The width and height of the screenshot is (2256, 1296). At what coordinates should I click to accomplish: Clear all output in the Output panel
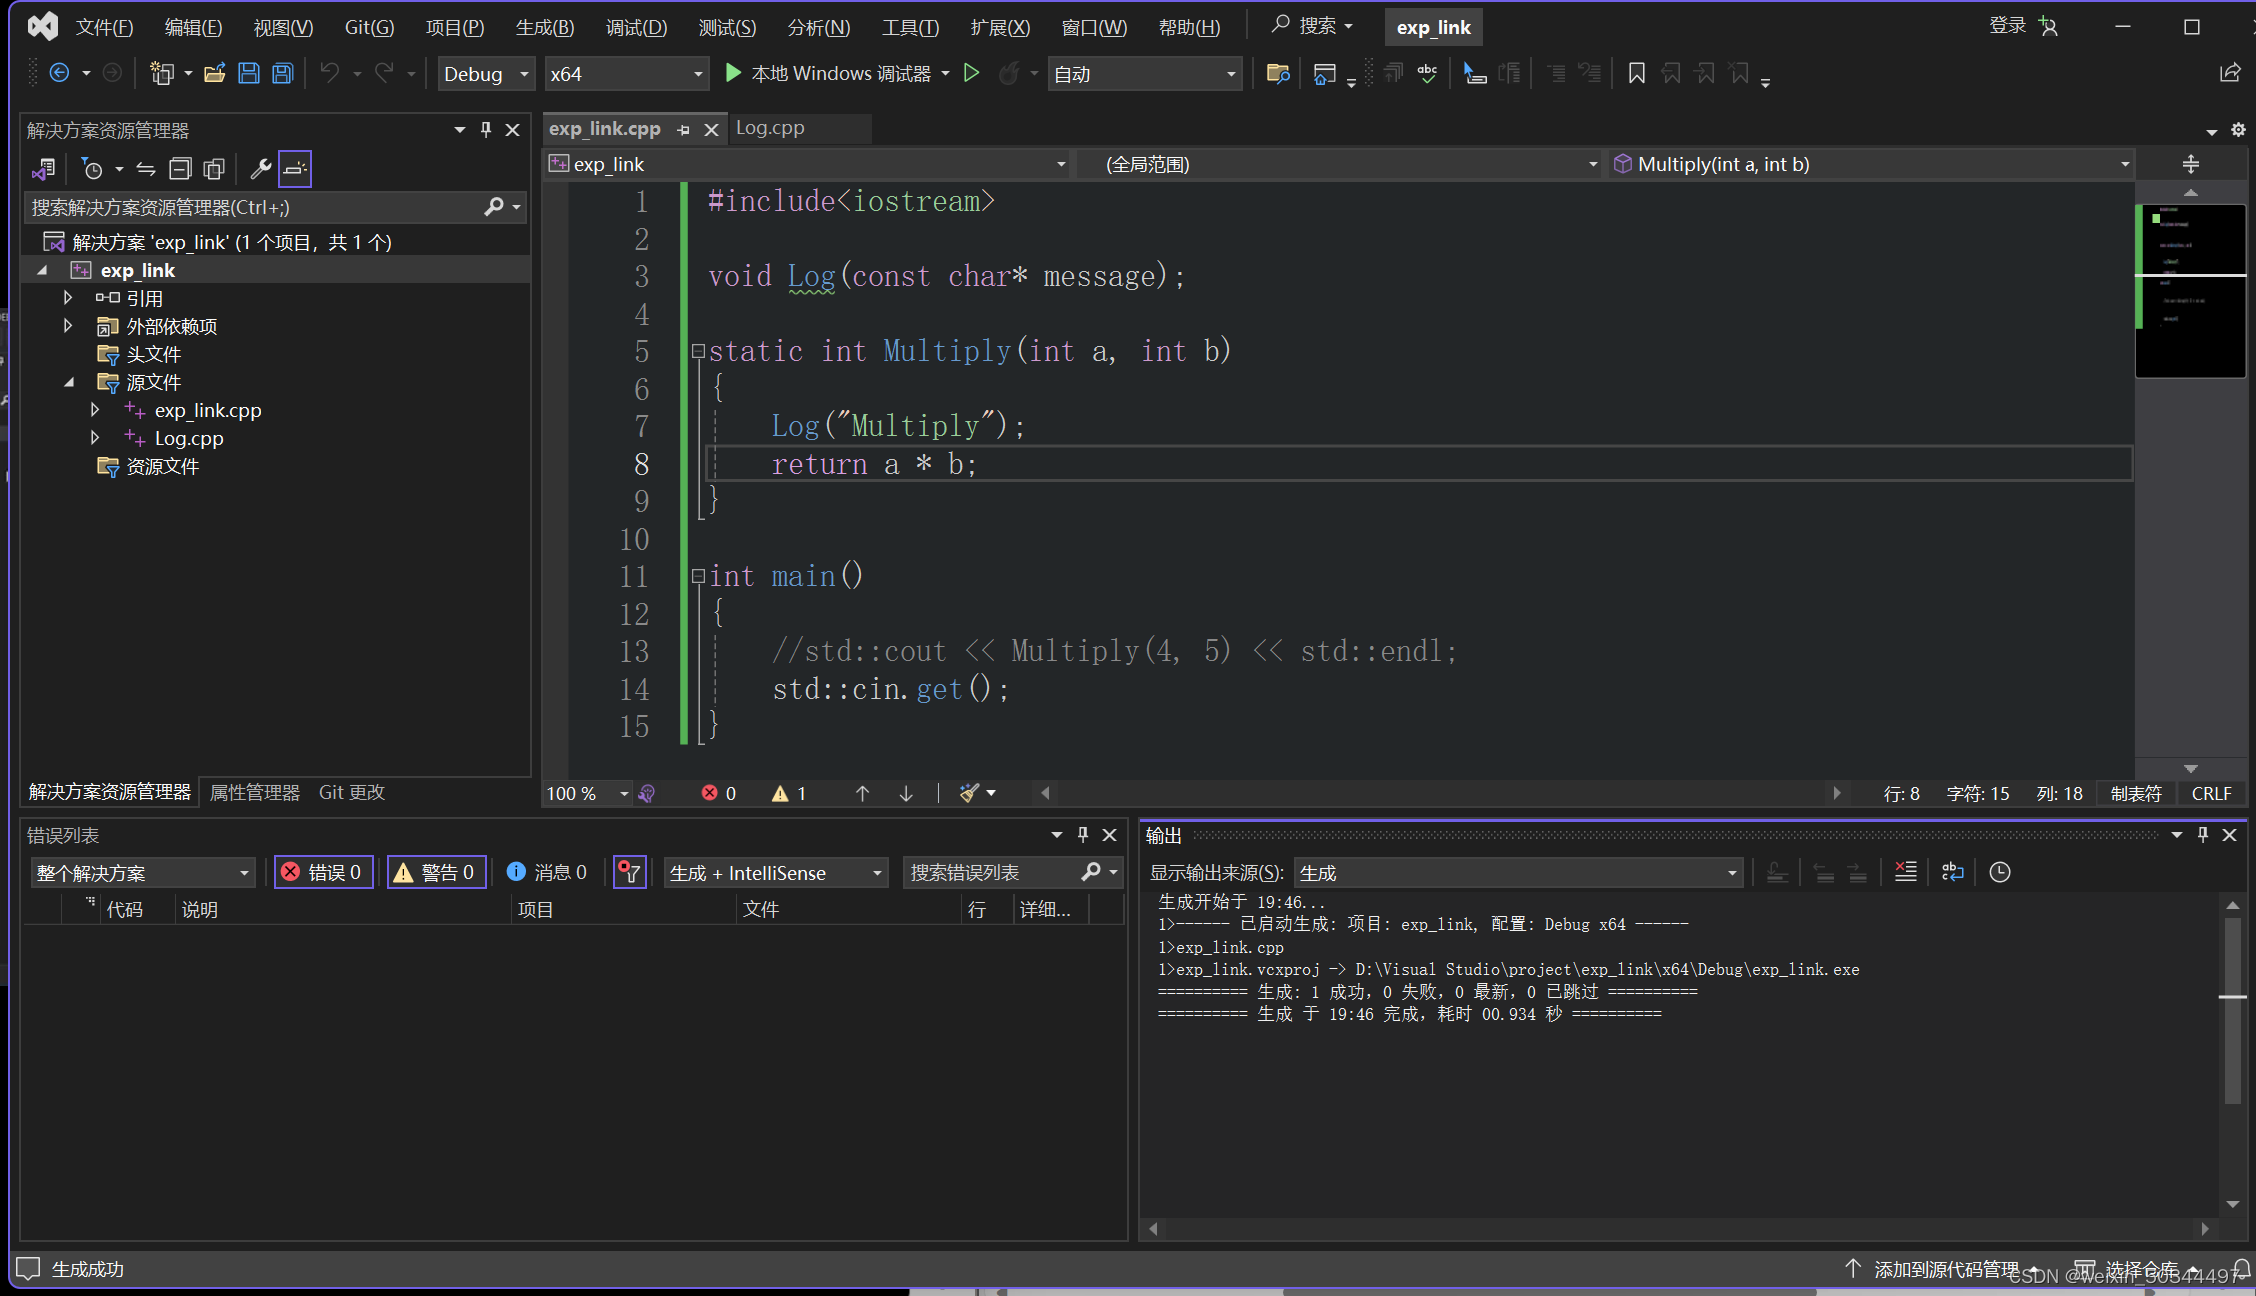pos(1905,872)
